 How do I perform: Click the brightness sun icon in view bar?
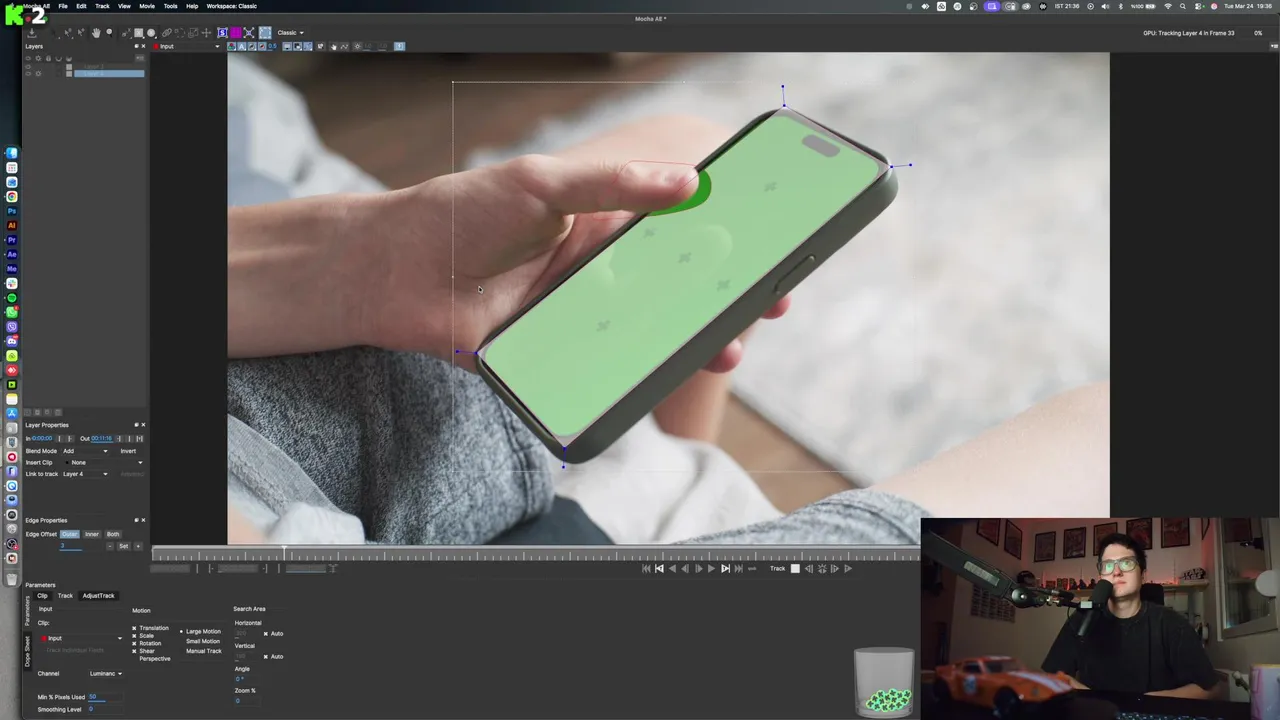pos(357,46)
